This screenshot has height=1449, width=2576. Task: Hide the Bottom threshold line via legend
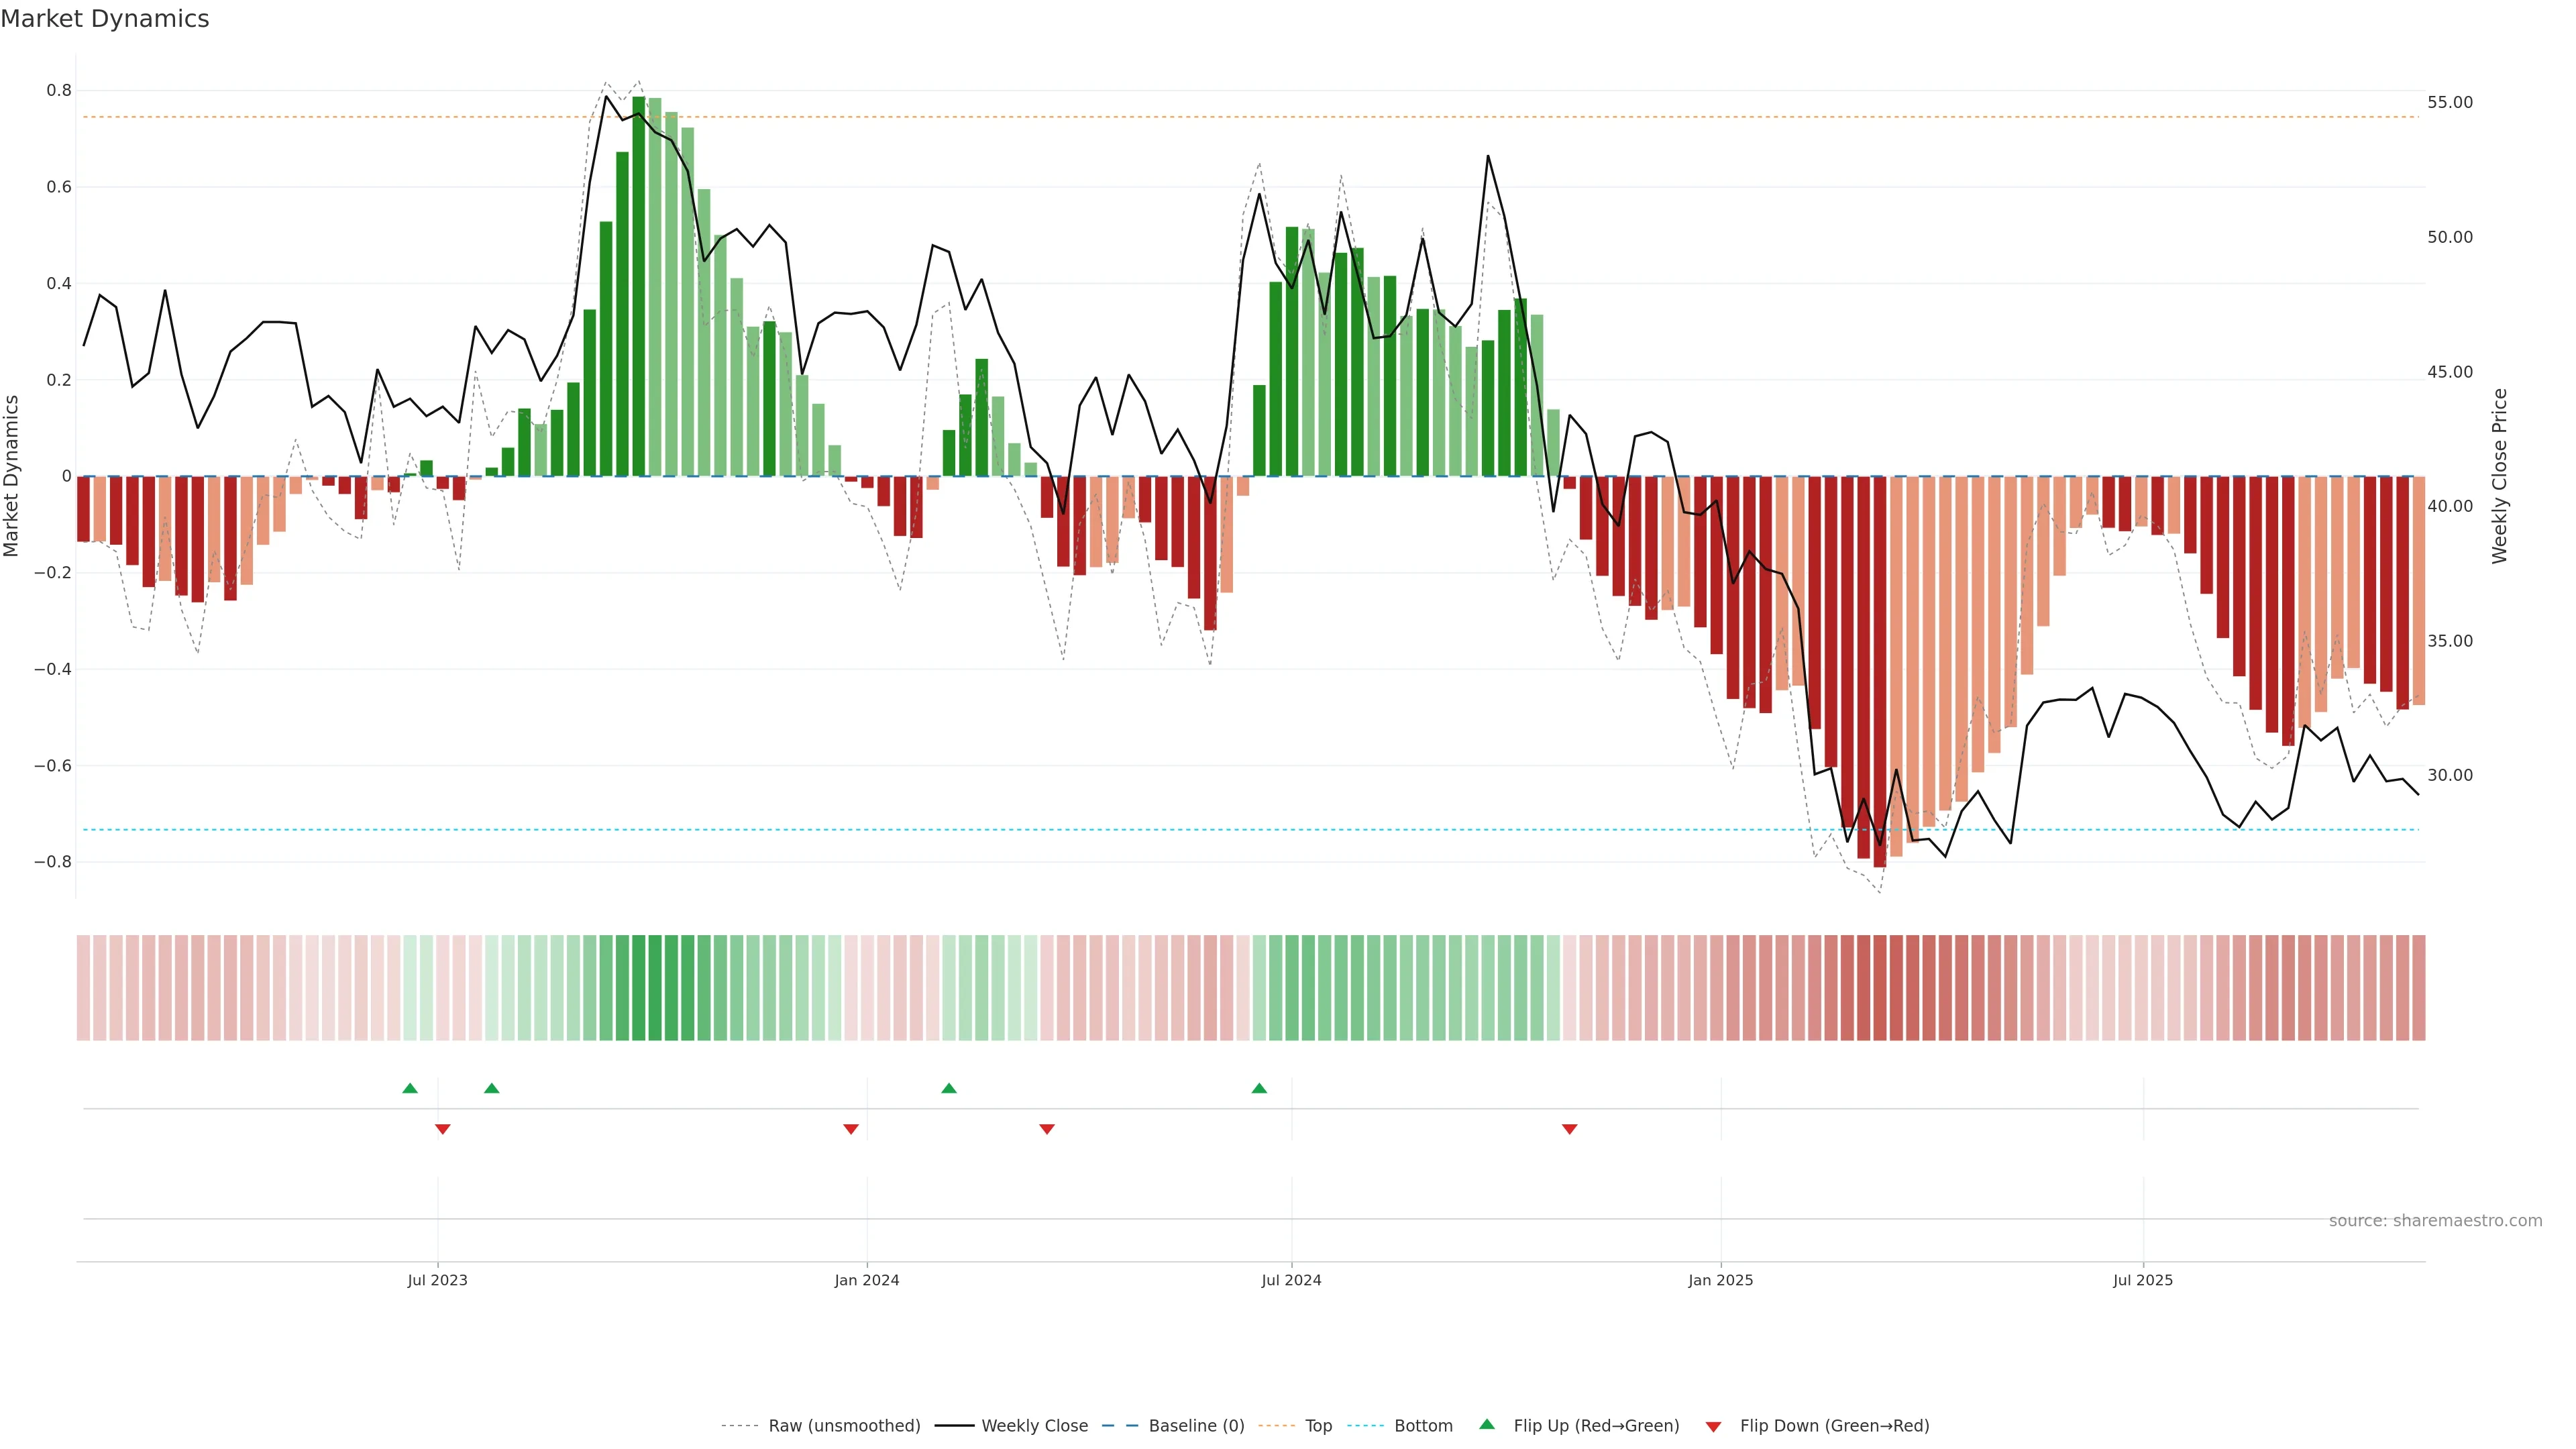click(x=1423, y=1426)
